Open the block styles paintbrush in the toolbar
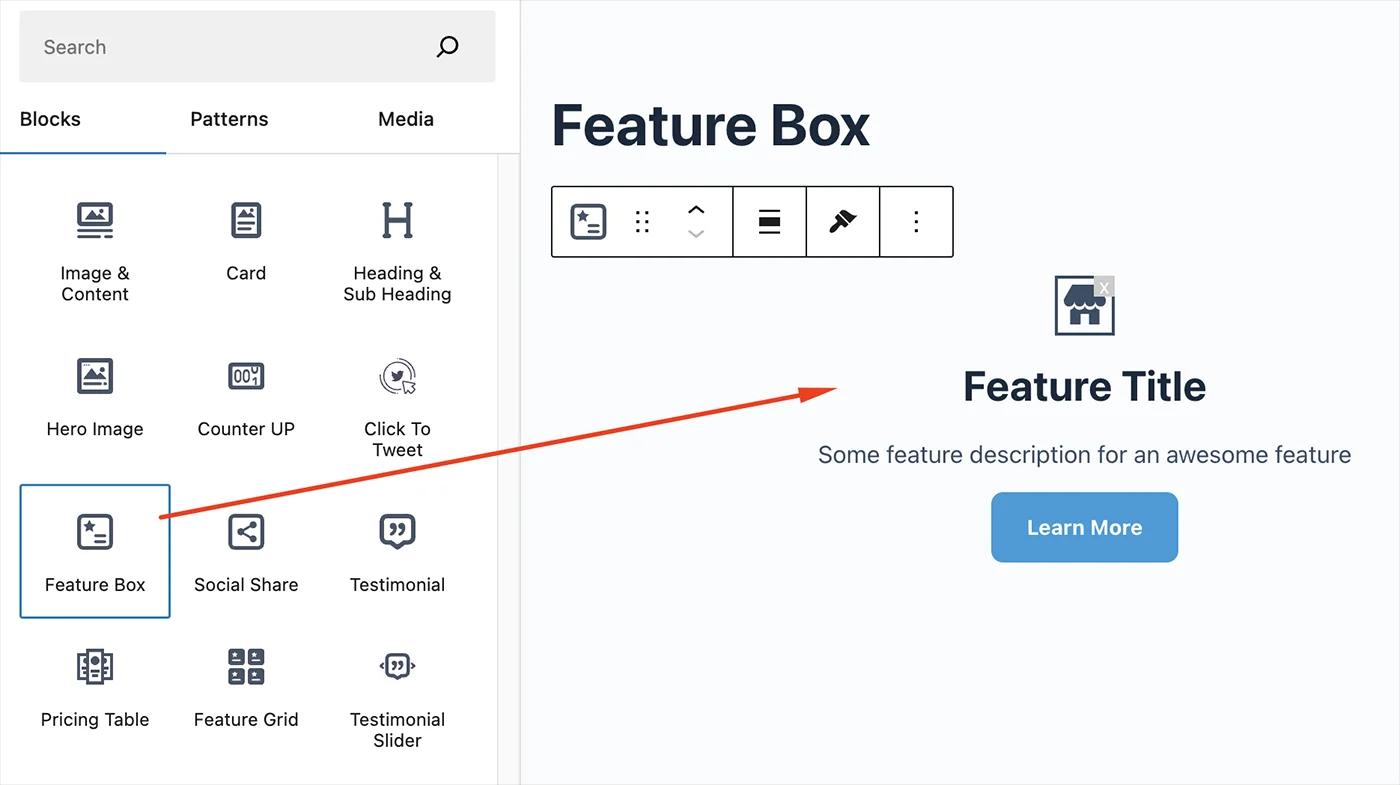 pos(842,221)
